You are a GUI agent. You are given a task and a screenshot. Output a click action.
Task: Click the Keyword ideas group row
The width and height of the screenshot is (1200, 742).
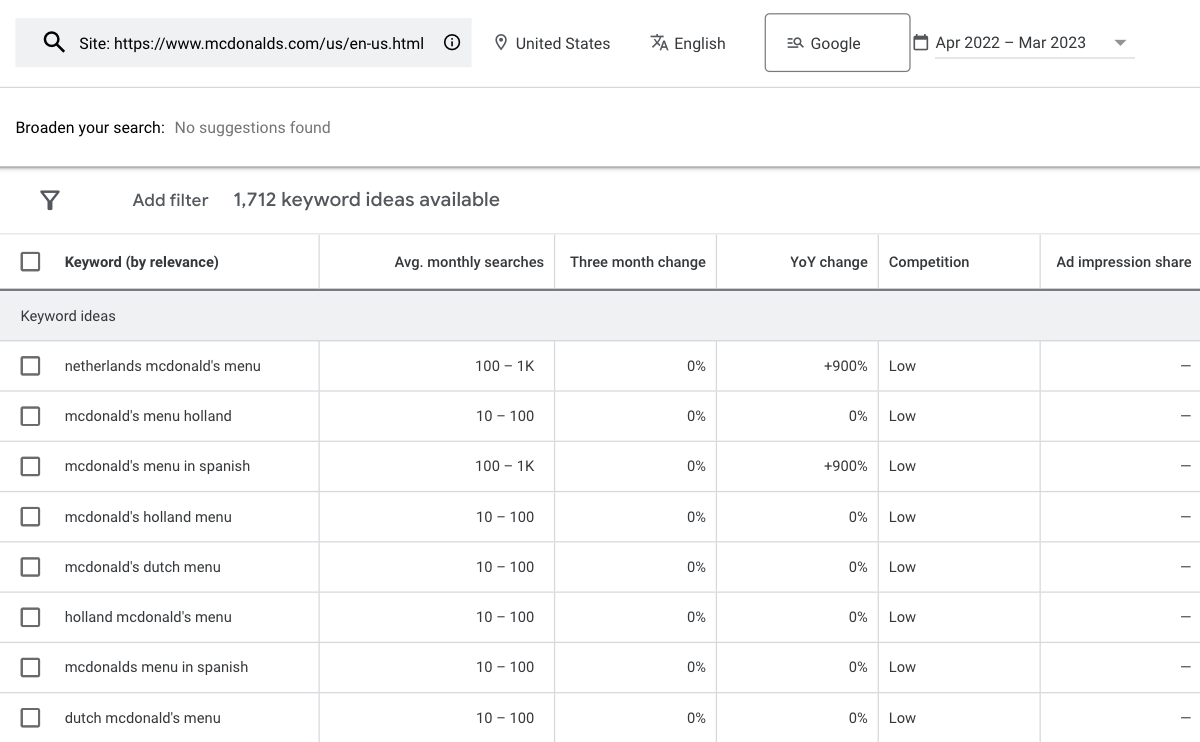point(600,316)
